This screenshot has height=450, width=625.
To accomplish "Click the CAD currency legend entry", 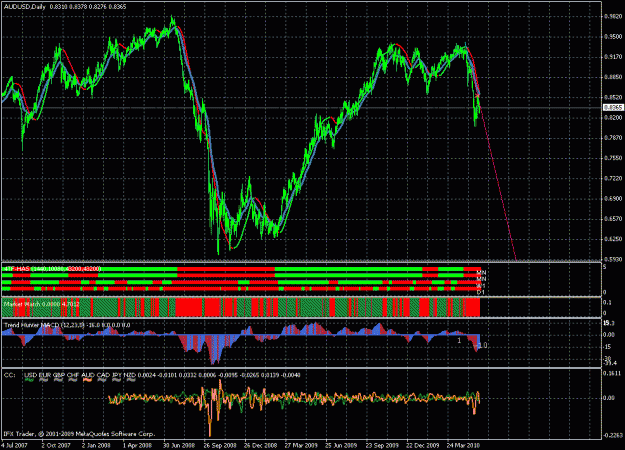I will point(103,375).
